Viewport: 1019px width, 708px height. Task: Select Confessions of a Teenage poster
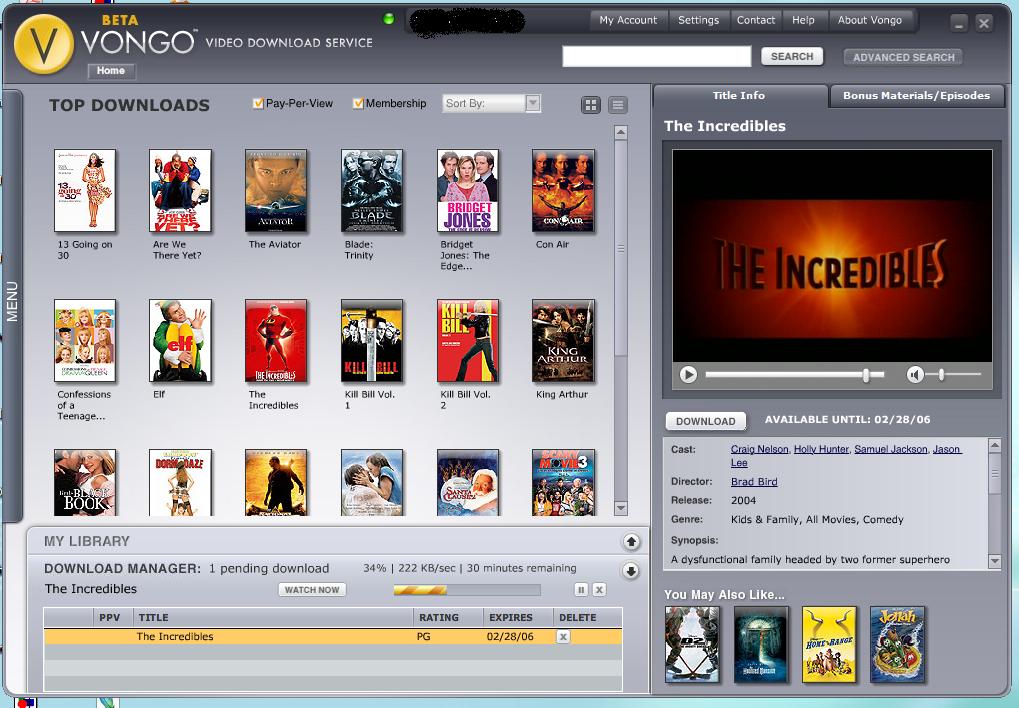(85, 341)
